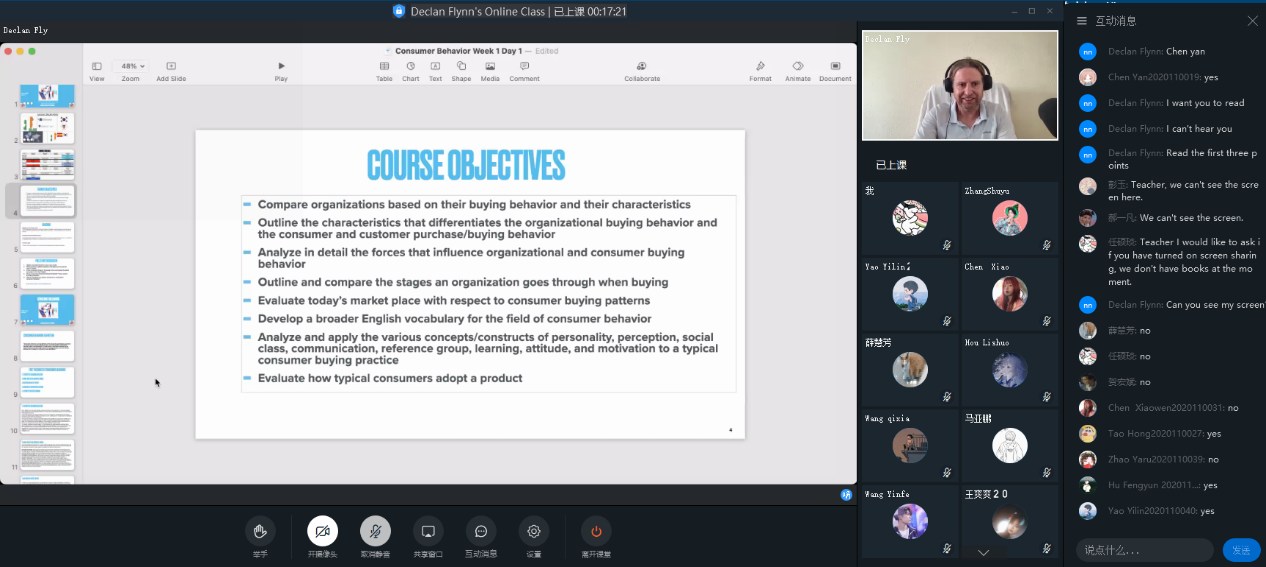The height and width of the screenshot is (567, 1266).
Task: Click the Play icon in the Keynote toolbar
Action: [x=281, y=66]
